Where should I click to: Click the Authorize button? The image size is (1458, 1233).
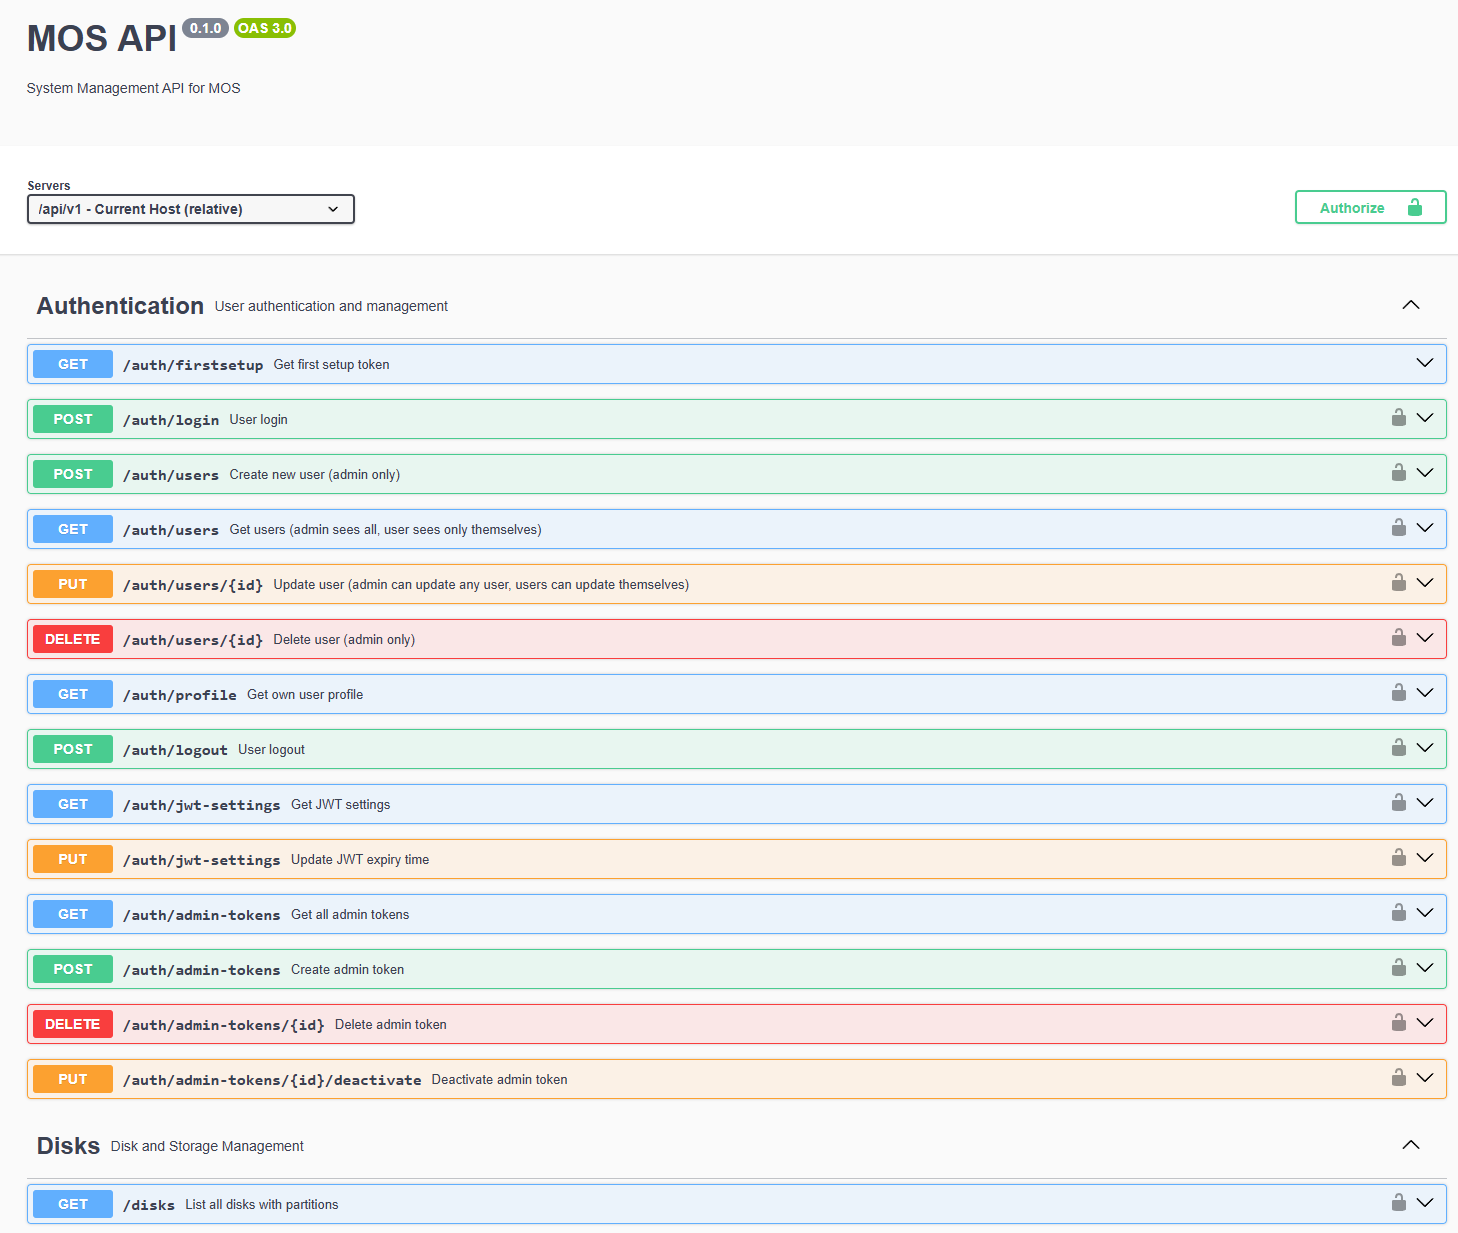1370,207
